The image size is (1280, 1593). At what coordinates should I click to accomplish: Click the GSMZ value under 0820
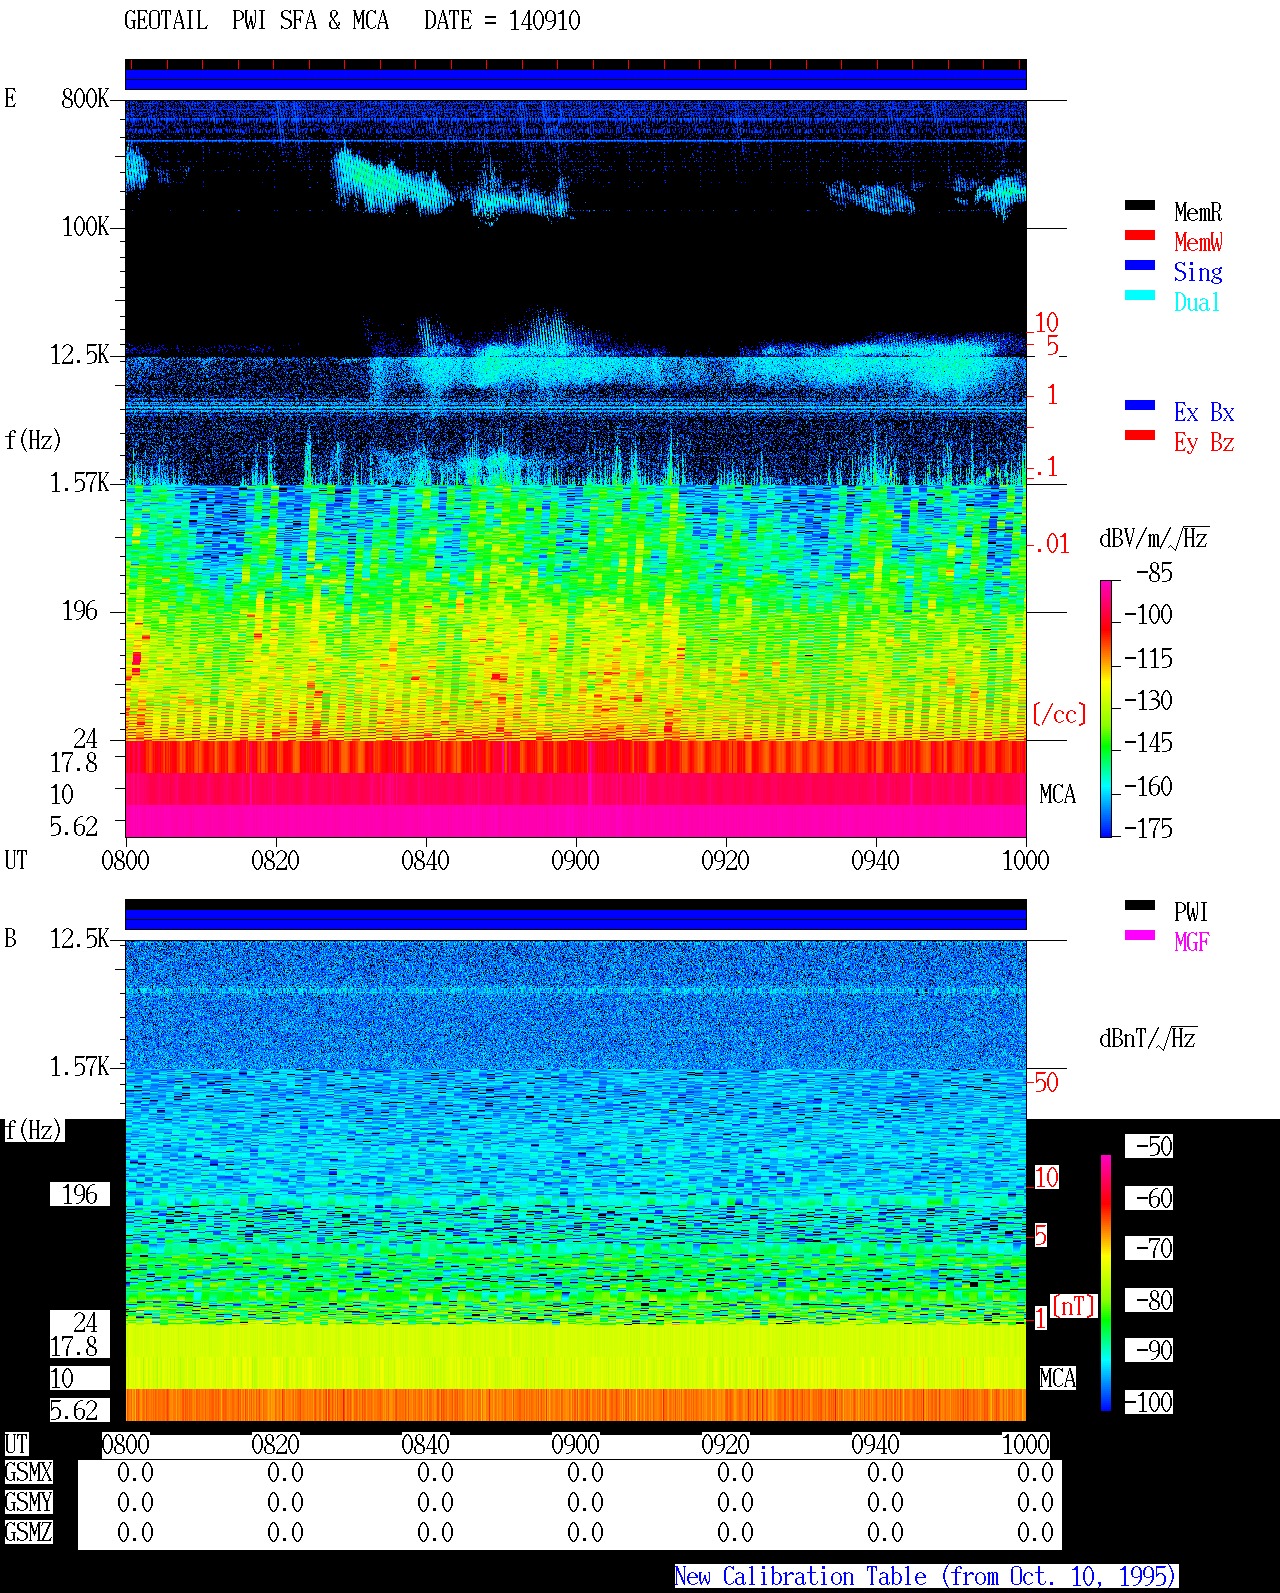click(285, 1533)
